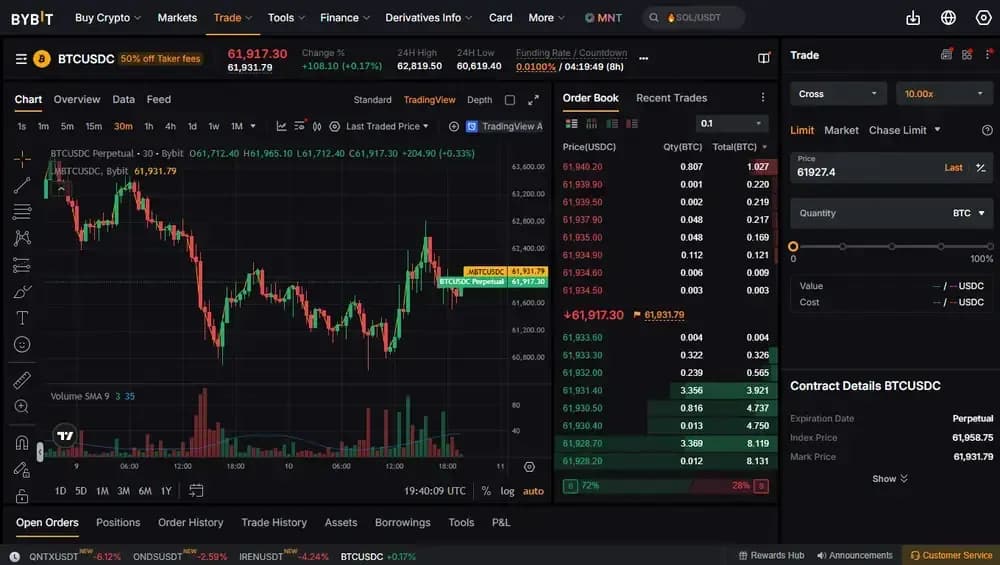Toggle lock all drawing tools

point(22,495)
